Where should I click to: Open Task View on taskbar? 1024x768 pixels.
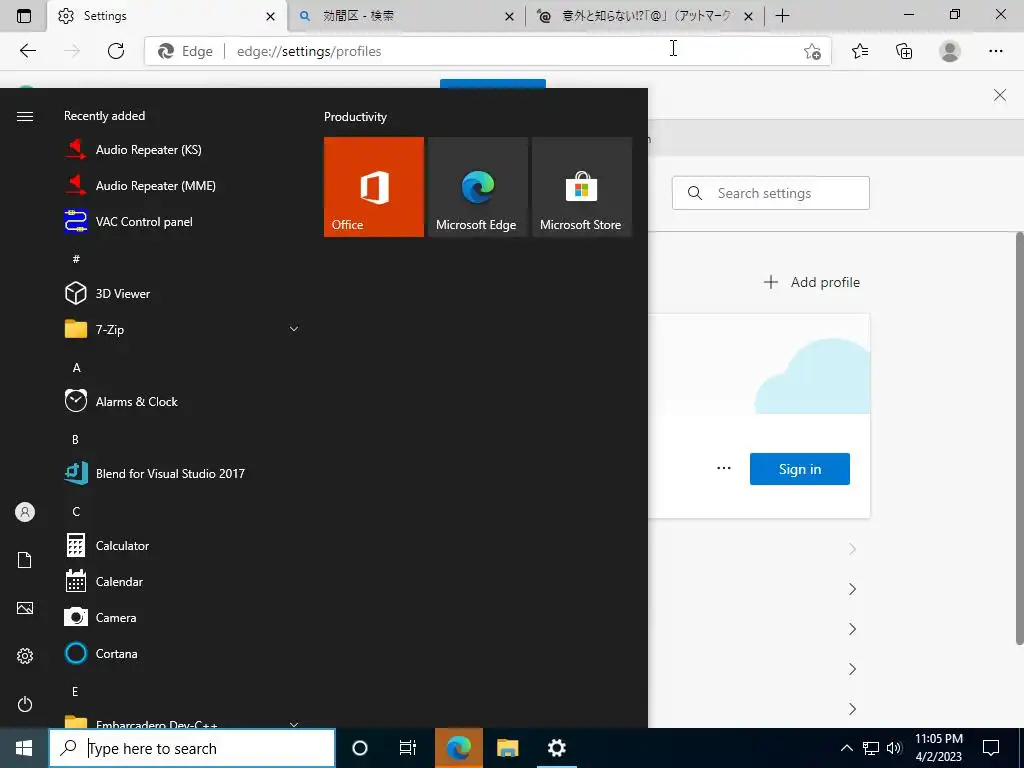pyautogui.click(x=408, y=748)
